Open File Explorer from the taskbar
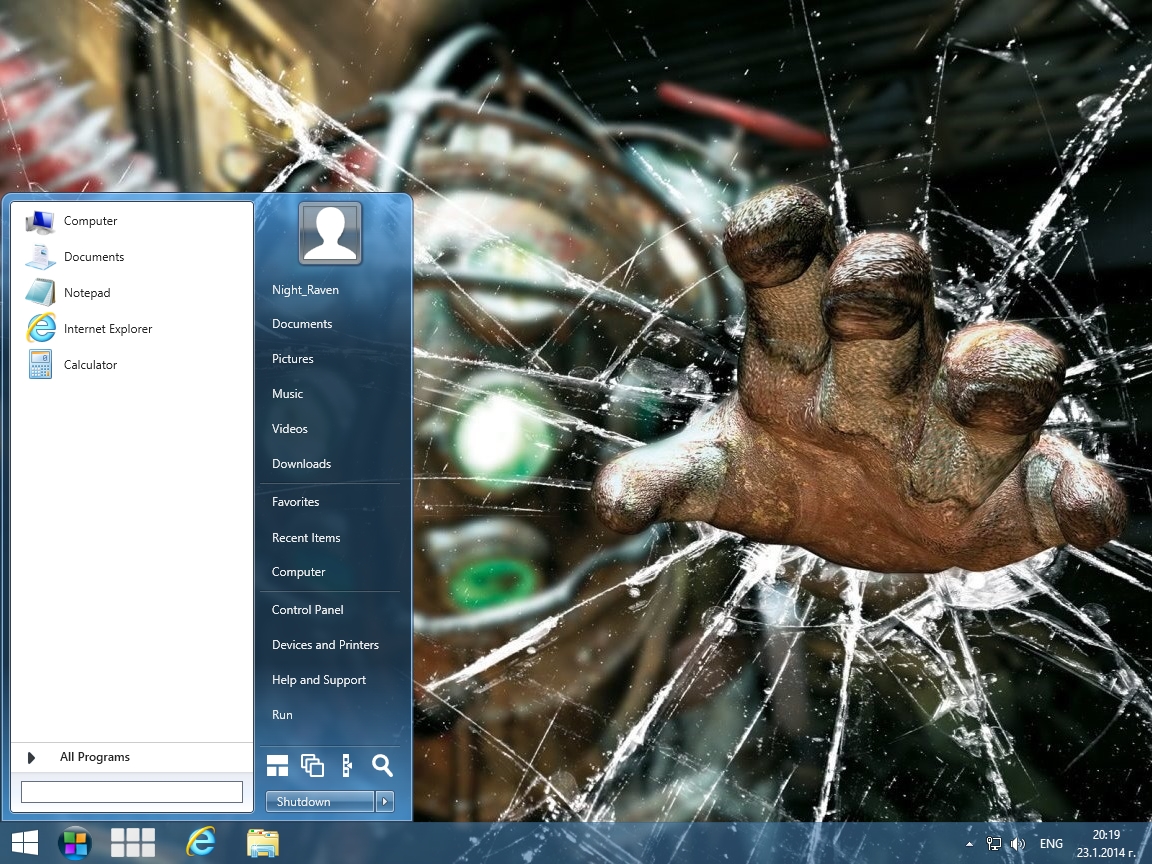This screenshot has height=864, width=1152. tap(262, 843)
